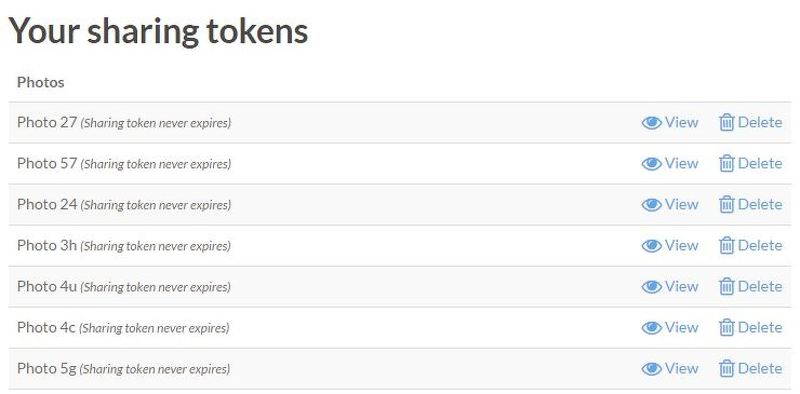Click the View text for Photo 24

pos(682,204)
